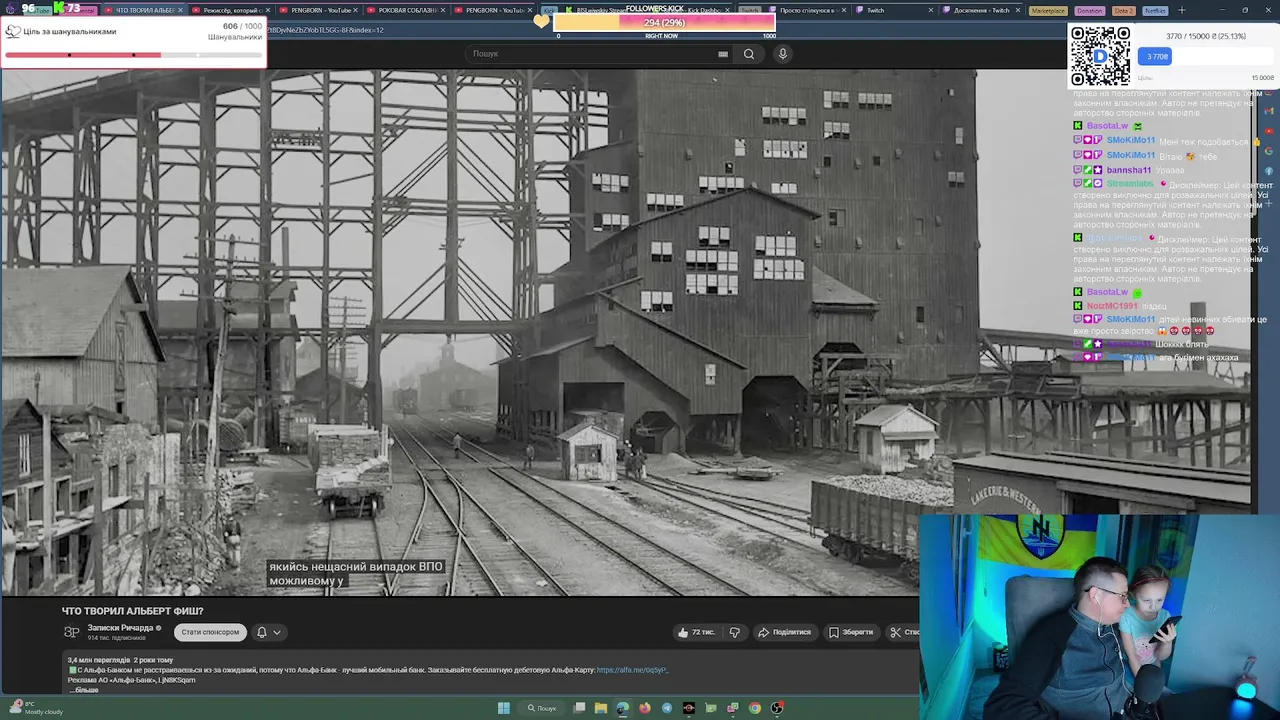Click the Стати спонсором button
The image size is (1280, 720).
[x=210, y=632]
